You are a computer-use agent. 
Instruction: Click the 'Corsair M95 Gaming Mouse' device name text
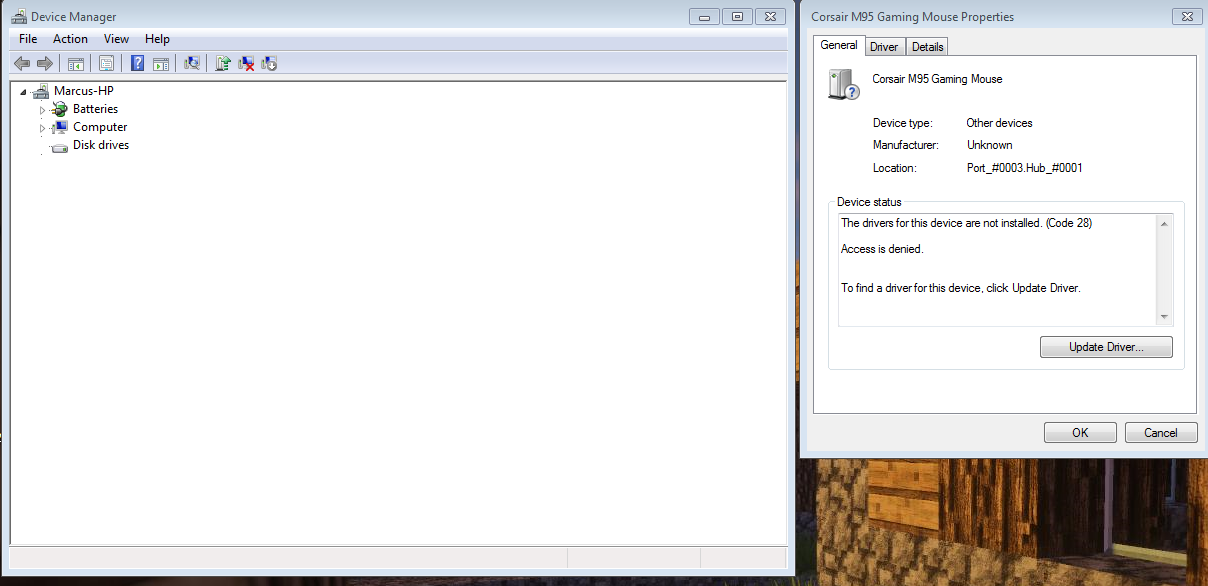click(x=937, y=79)
